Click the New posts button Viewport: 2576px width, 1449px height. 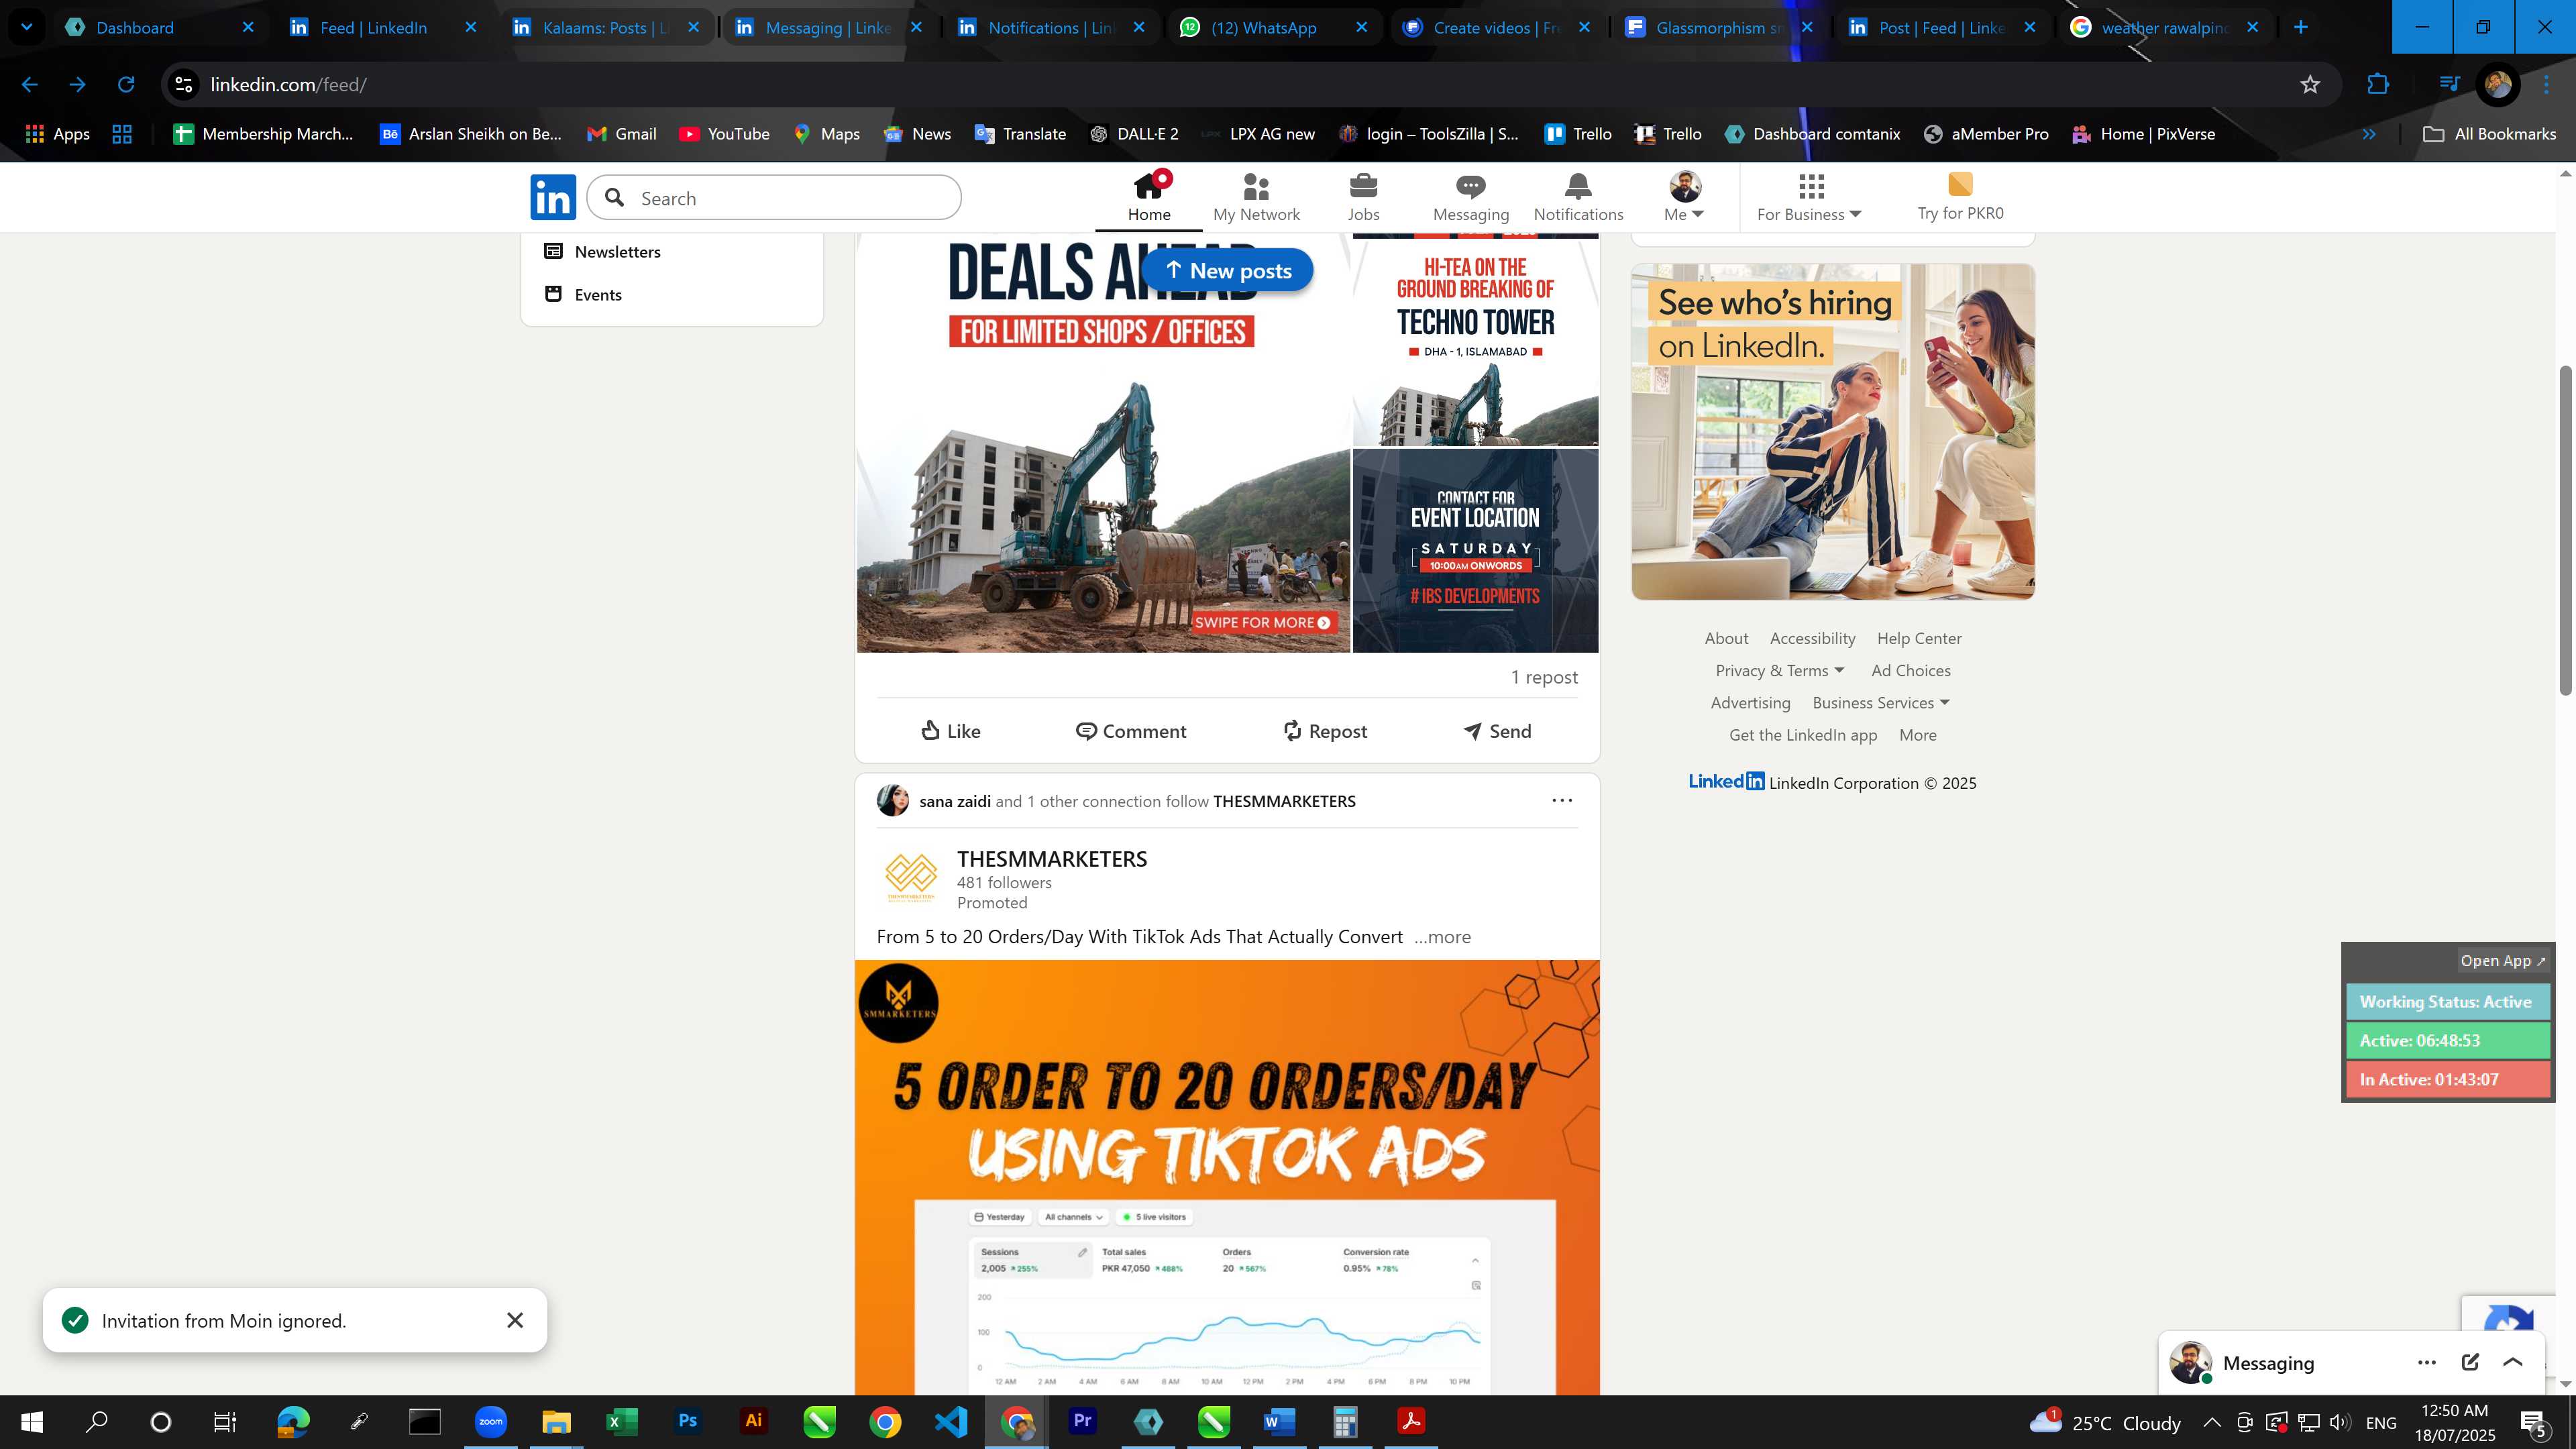pyautogui.click(x=1227, y=271)
